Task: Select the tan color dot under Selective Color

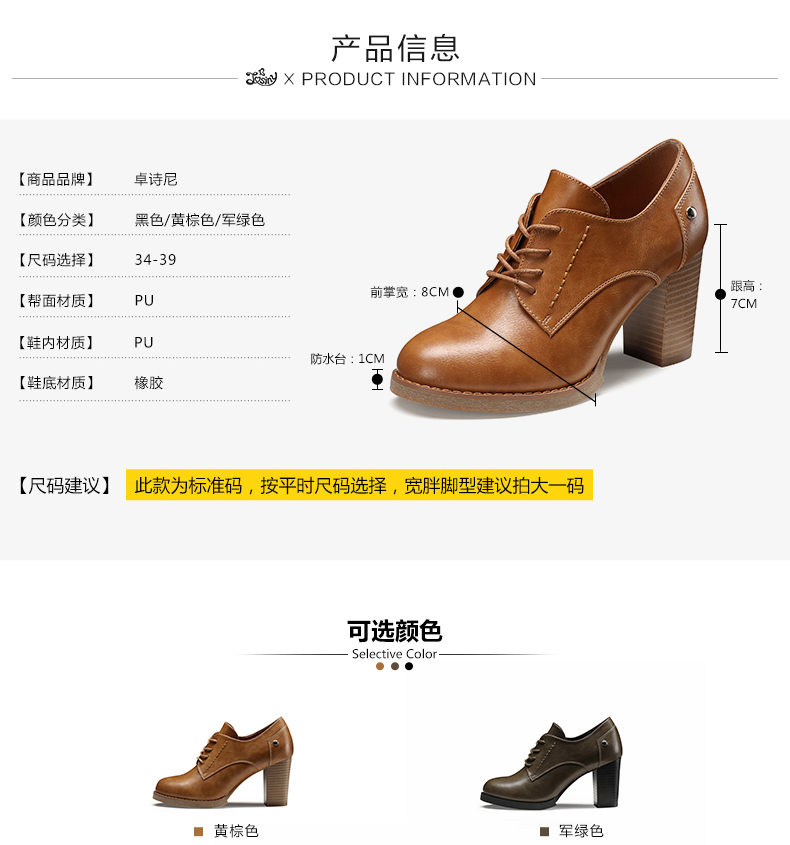Action: pos(380,667)
